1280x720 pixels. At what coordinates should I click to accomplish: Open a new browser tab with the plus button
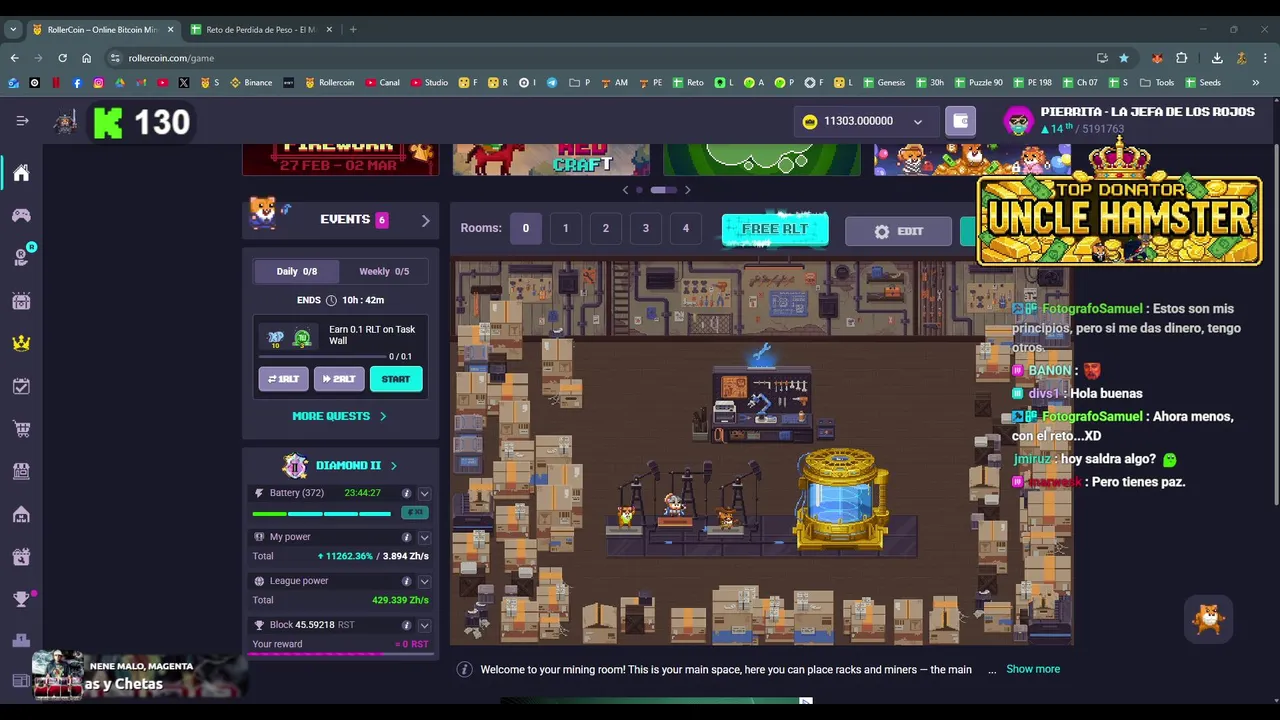(x=353, y=30)
